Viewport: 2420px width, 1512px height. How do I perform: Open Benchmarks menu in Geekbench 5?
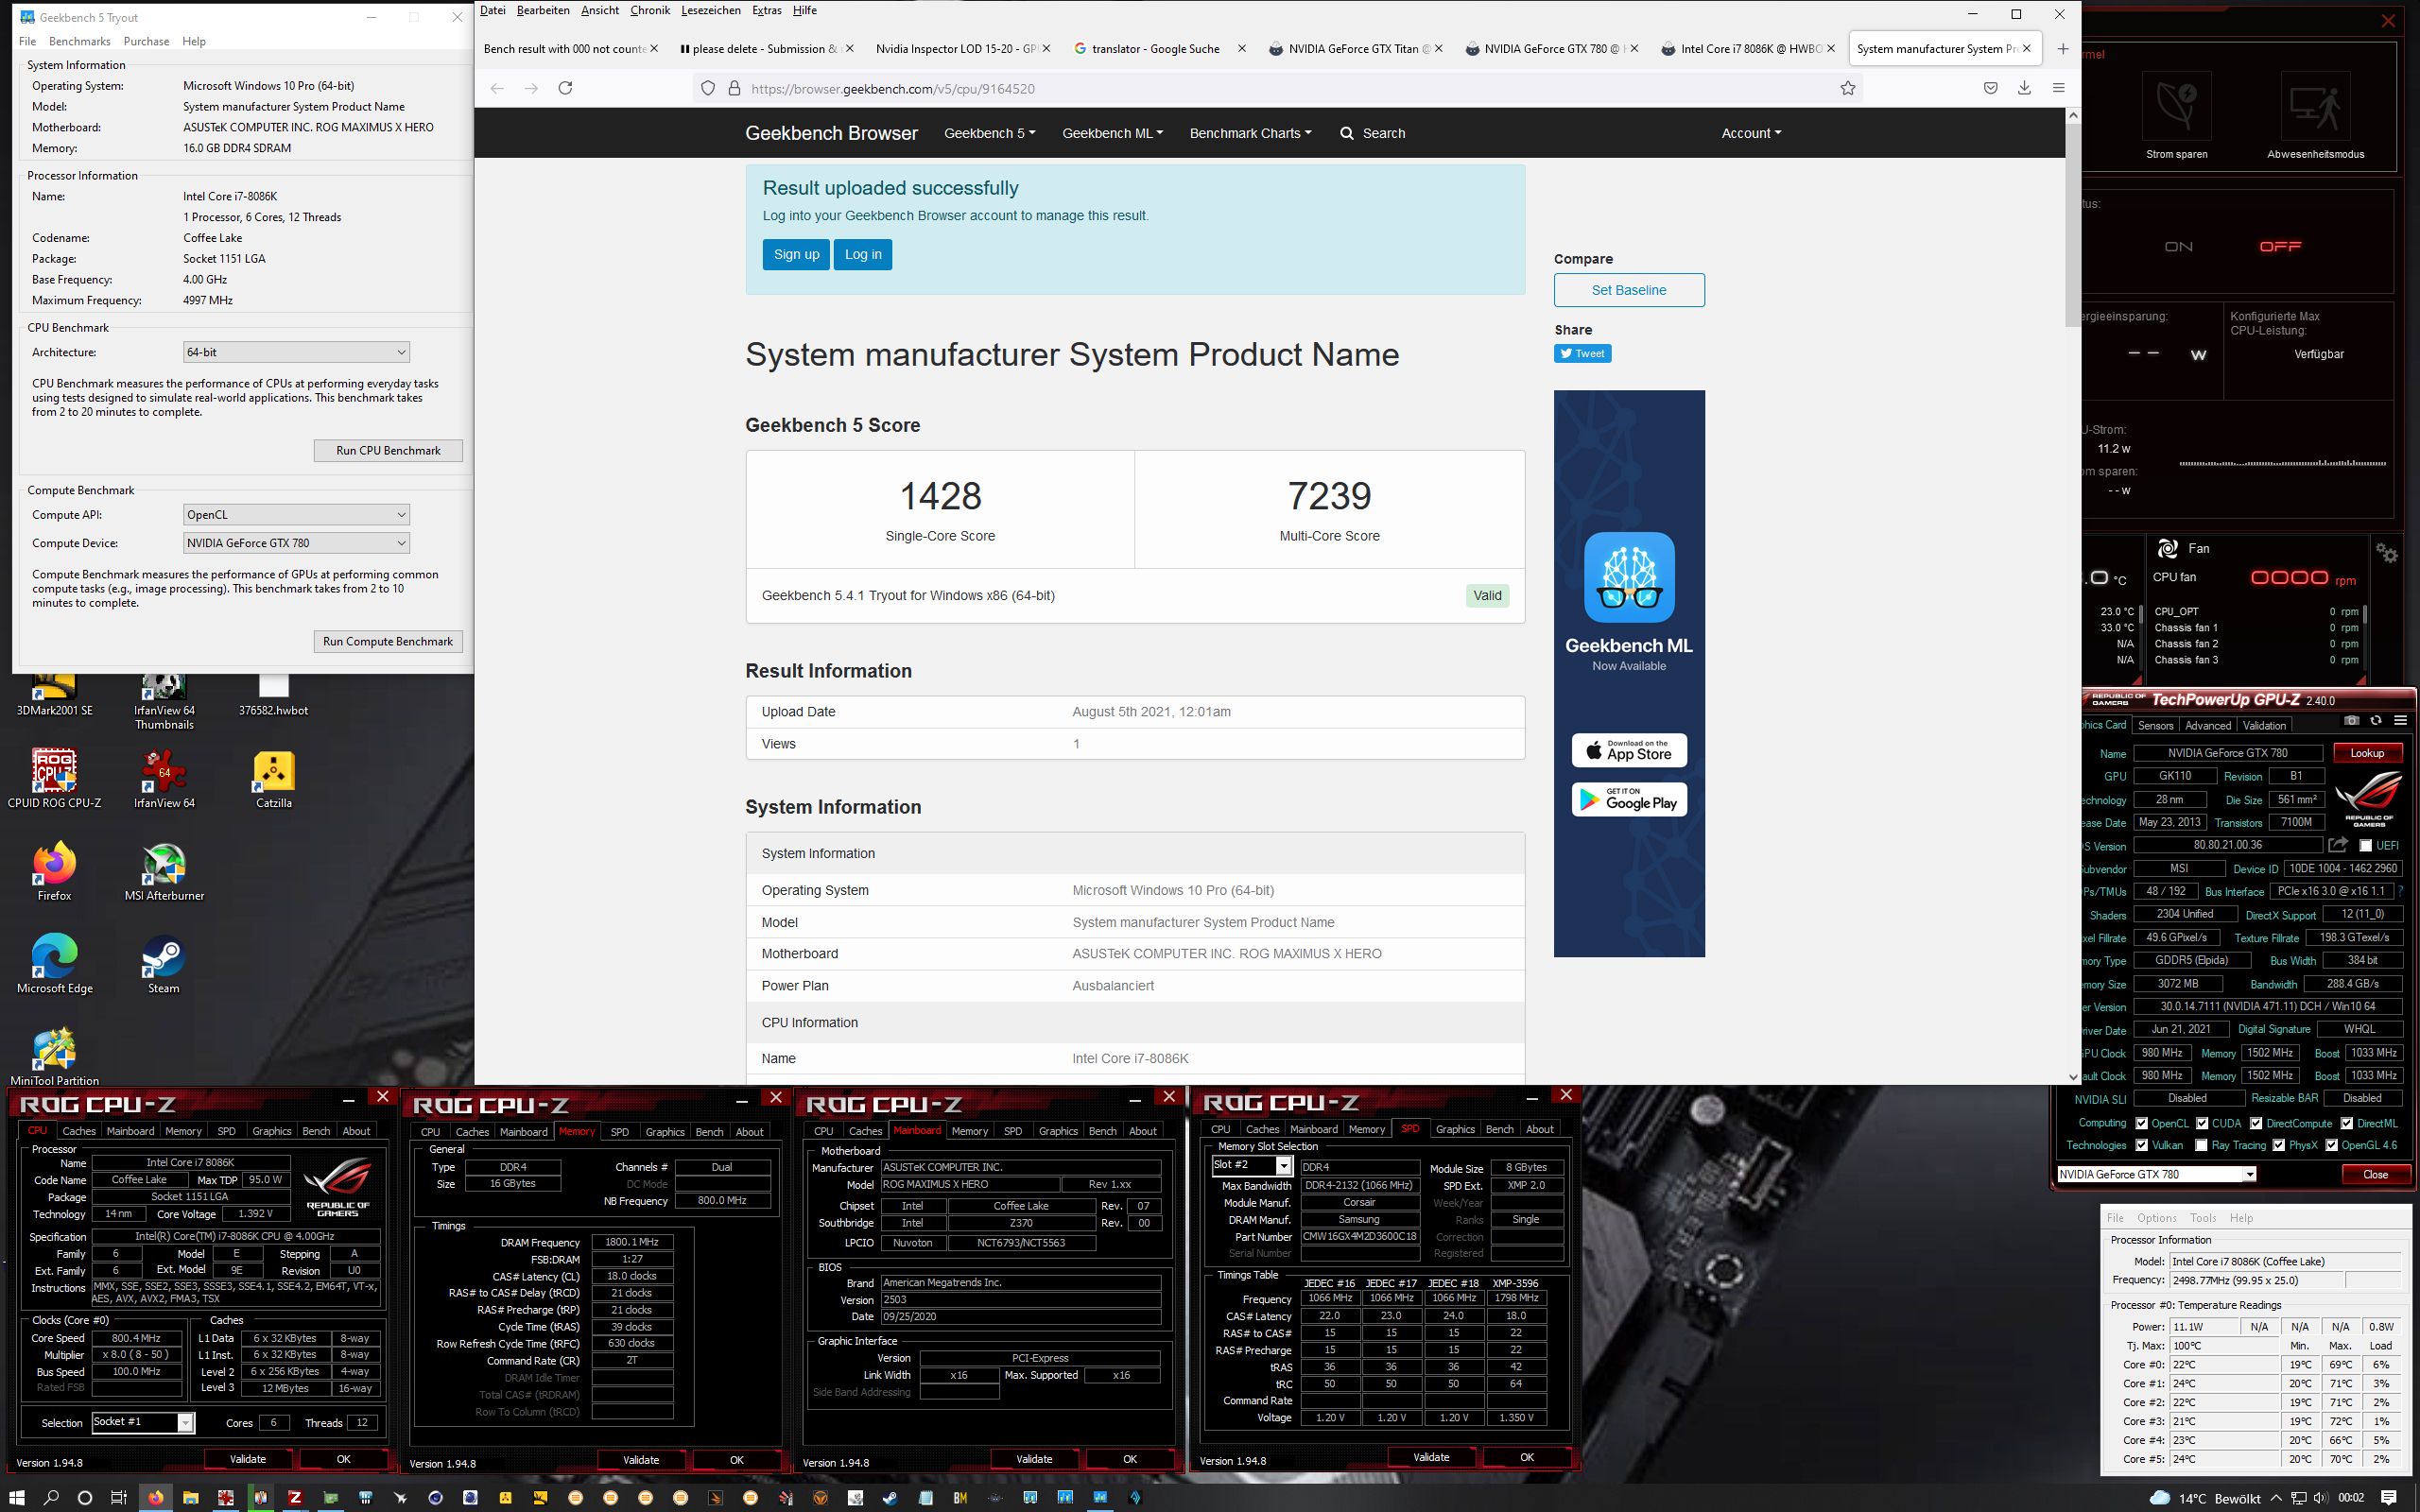pyautogui.click(x=79, y=41)
